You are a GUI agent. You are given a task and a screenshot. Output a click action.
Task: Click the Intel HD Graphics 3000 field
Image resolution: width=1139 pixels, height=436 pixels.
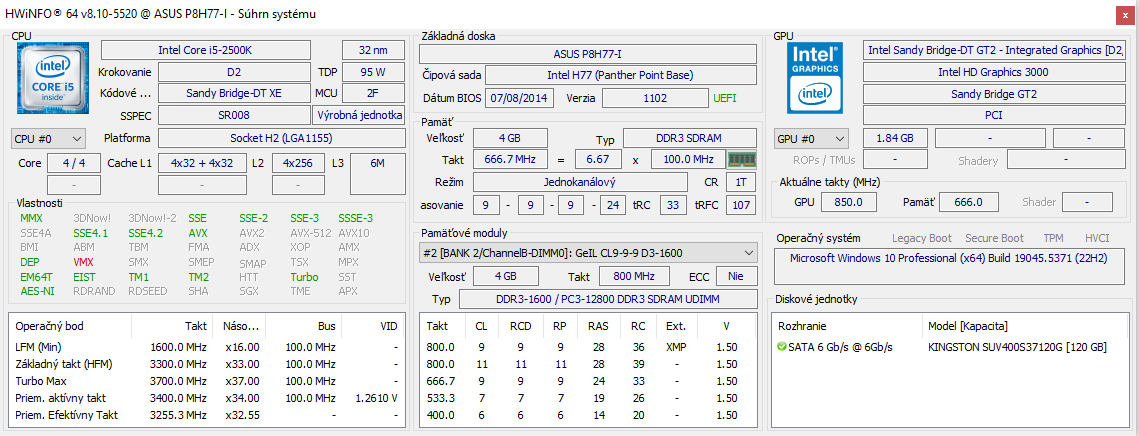click(x=993, y=72)
